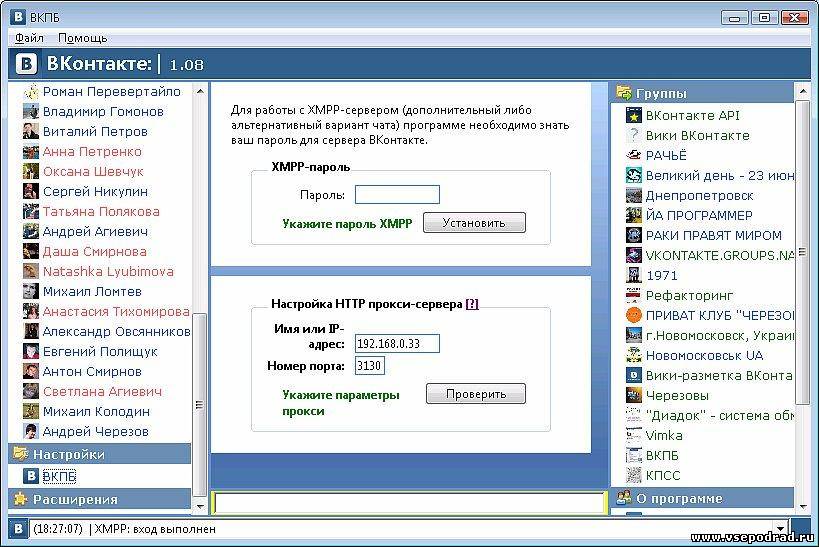
Task: Open the status log dropdown arrow
Action: (x=780, y=529)
